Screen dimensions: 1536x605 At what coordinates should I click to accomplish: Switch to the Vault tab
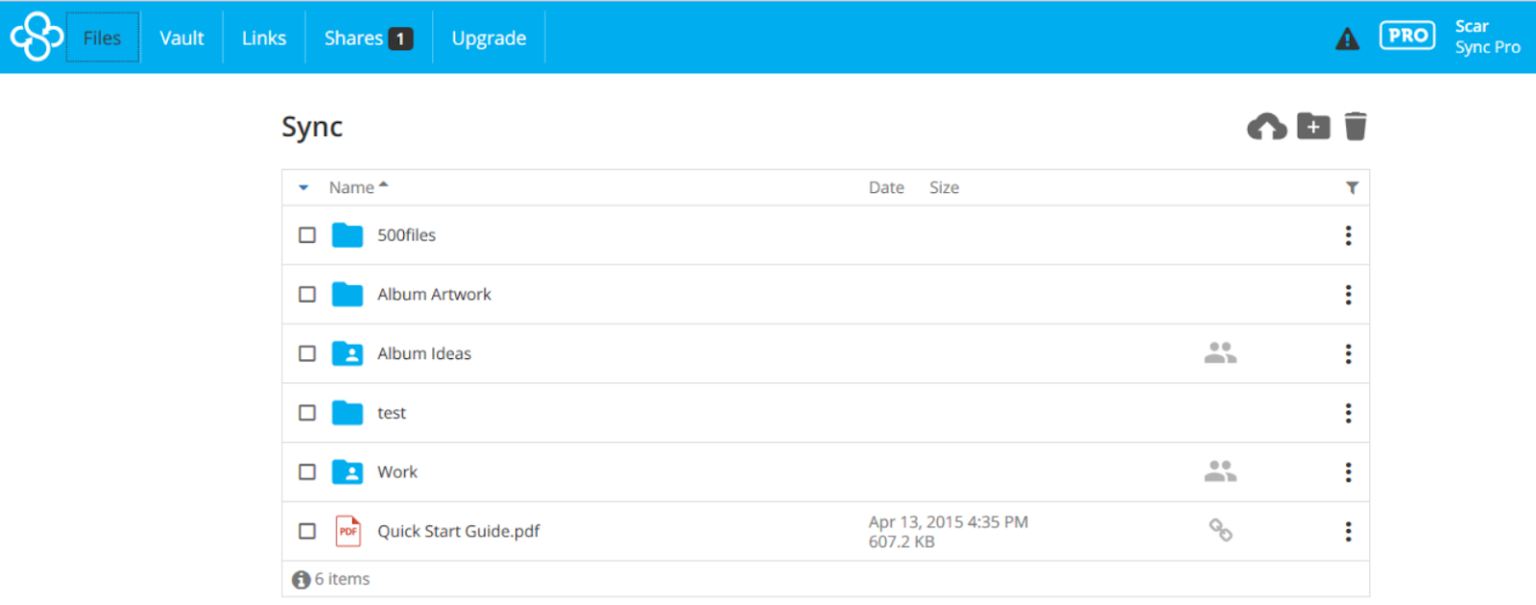tap(181, 38)
